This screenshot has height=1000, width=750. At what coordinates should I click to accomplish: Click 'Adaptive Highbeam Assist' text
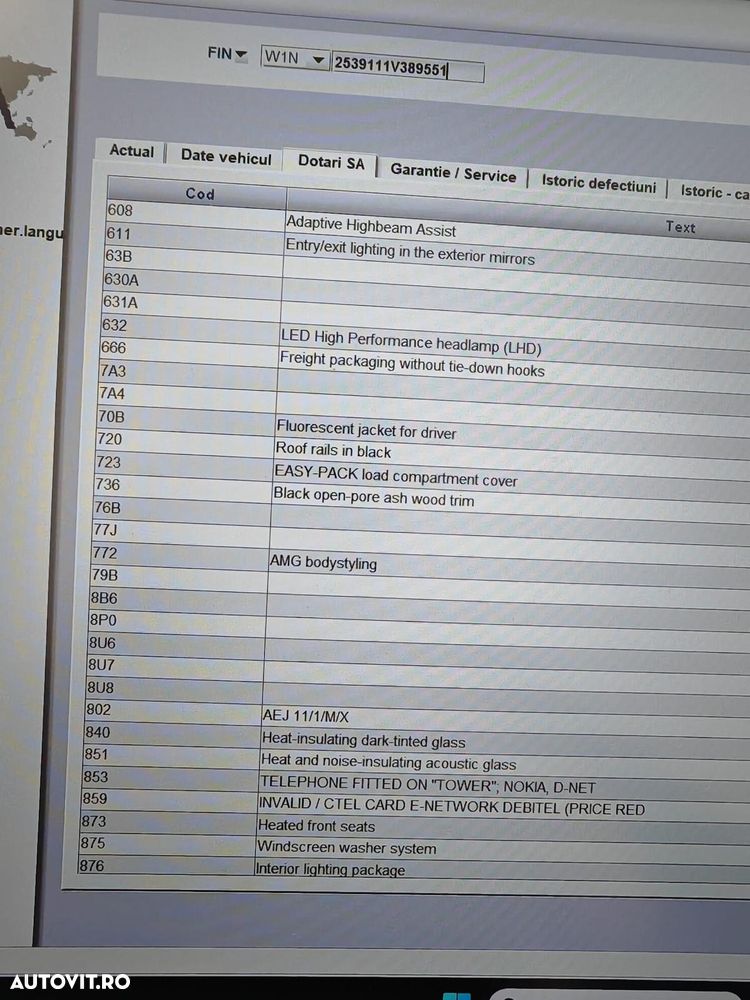pos(371,226)
